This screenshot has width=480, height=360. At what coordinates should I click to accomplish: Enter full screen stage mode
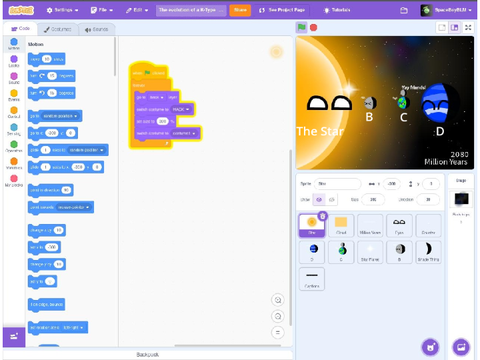tap(468, 27)
